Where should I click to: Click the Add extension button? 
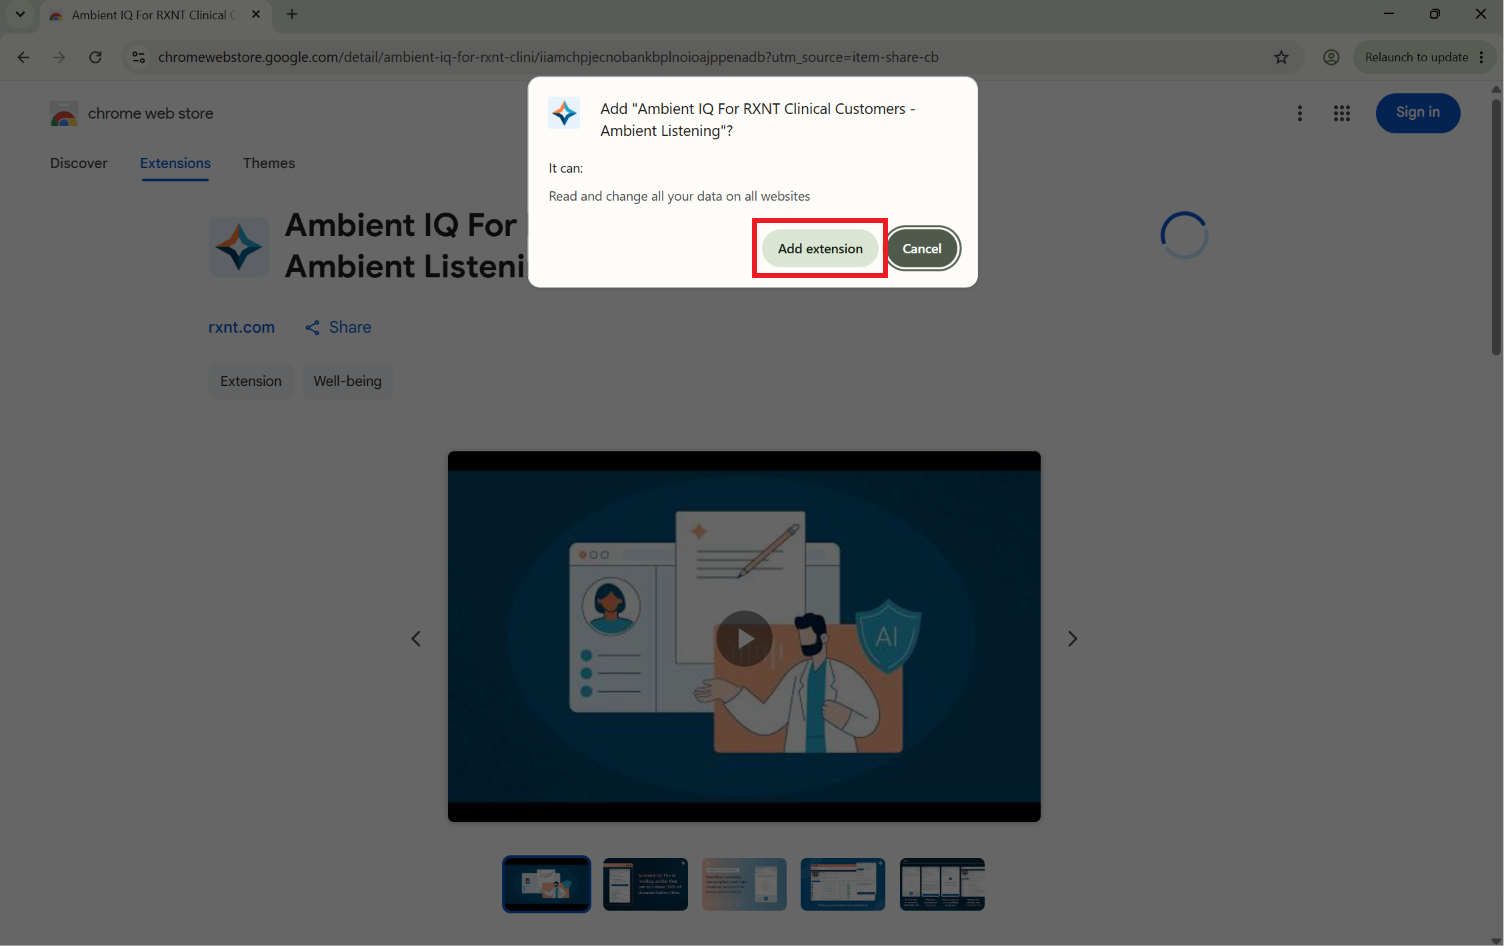click(820, 249)
